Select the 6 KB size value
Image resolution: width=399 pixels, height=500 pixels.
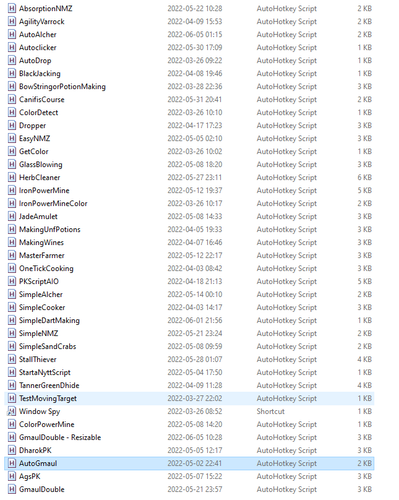[365, 177]
